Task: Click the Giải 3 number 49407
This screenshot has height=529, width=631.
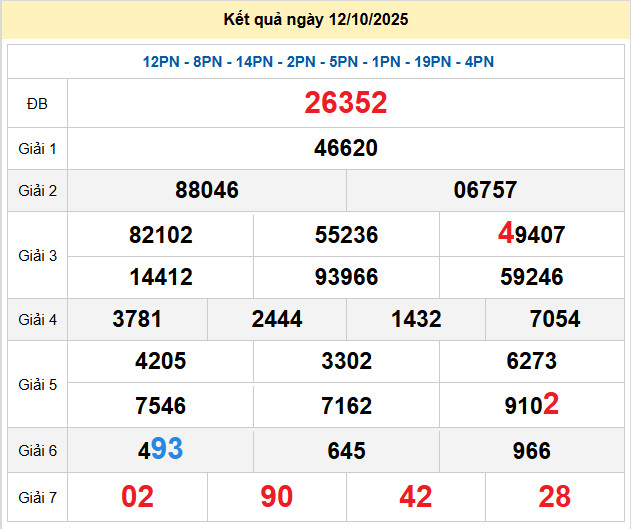Action: [x=532, y=235]
